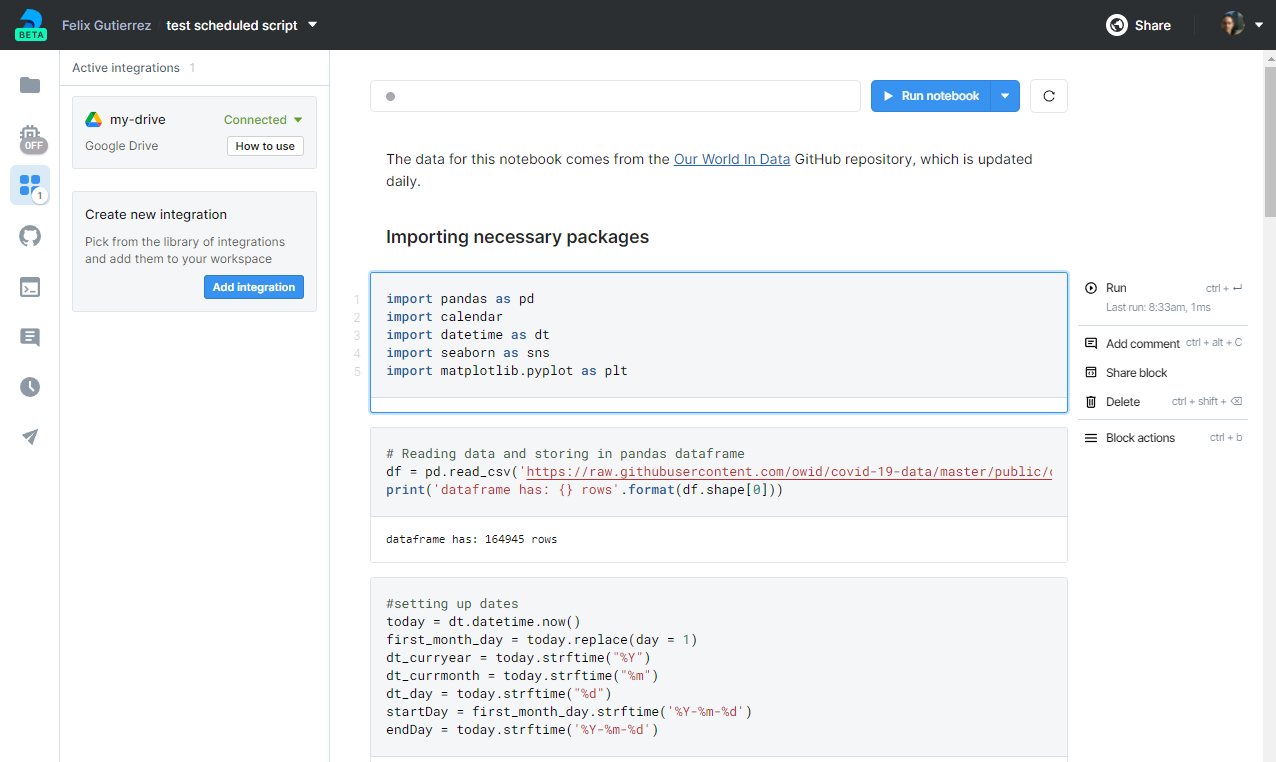Click the read_csv code block
Viewport: 1276px width, 762px height.
[719, 472]
